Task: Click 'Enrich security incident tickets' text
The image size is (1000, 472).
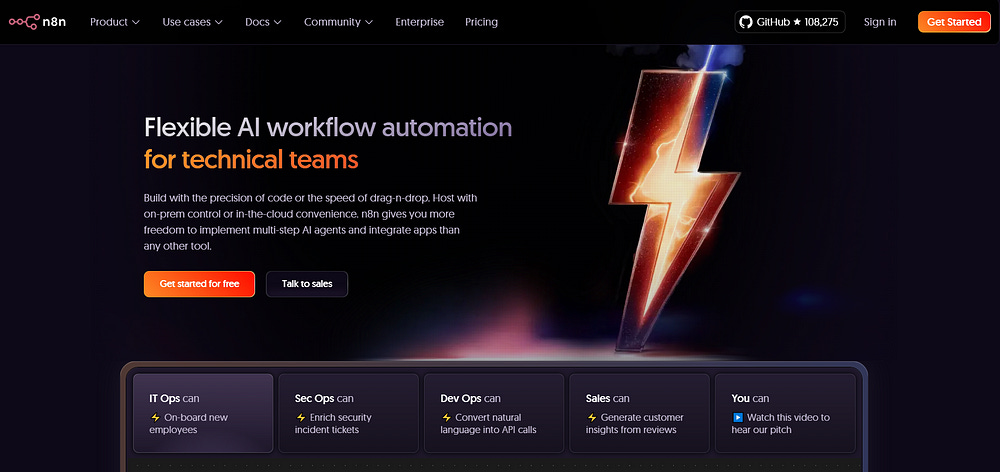Action: (x=333, y=424)
